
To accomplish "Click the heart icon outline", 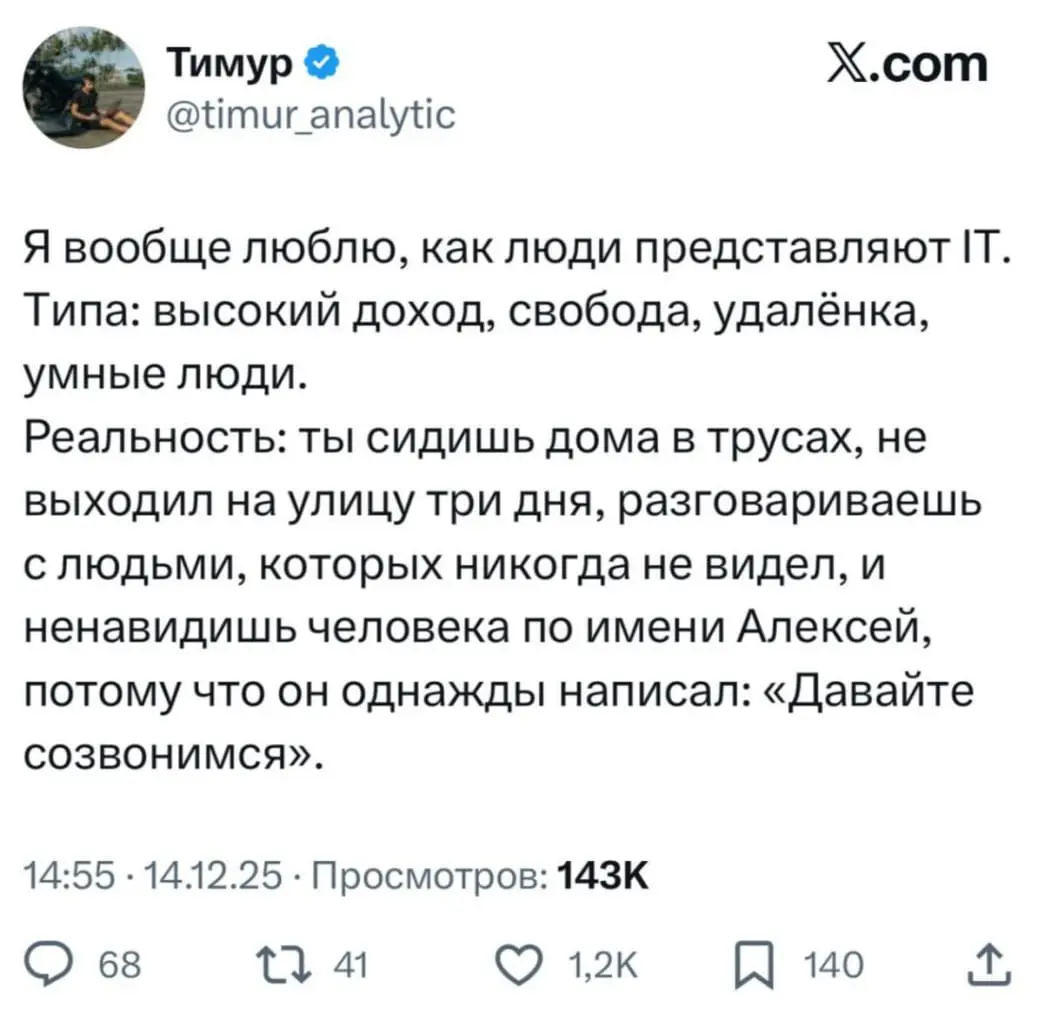I will 517,964.
